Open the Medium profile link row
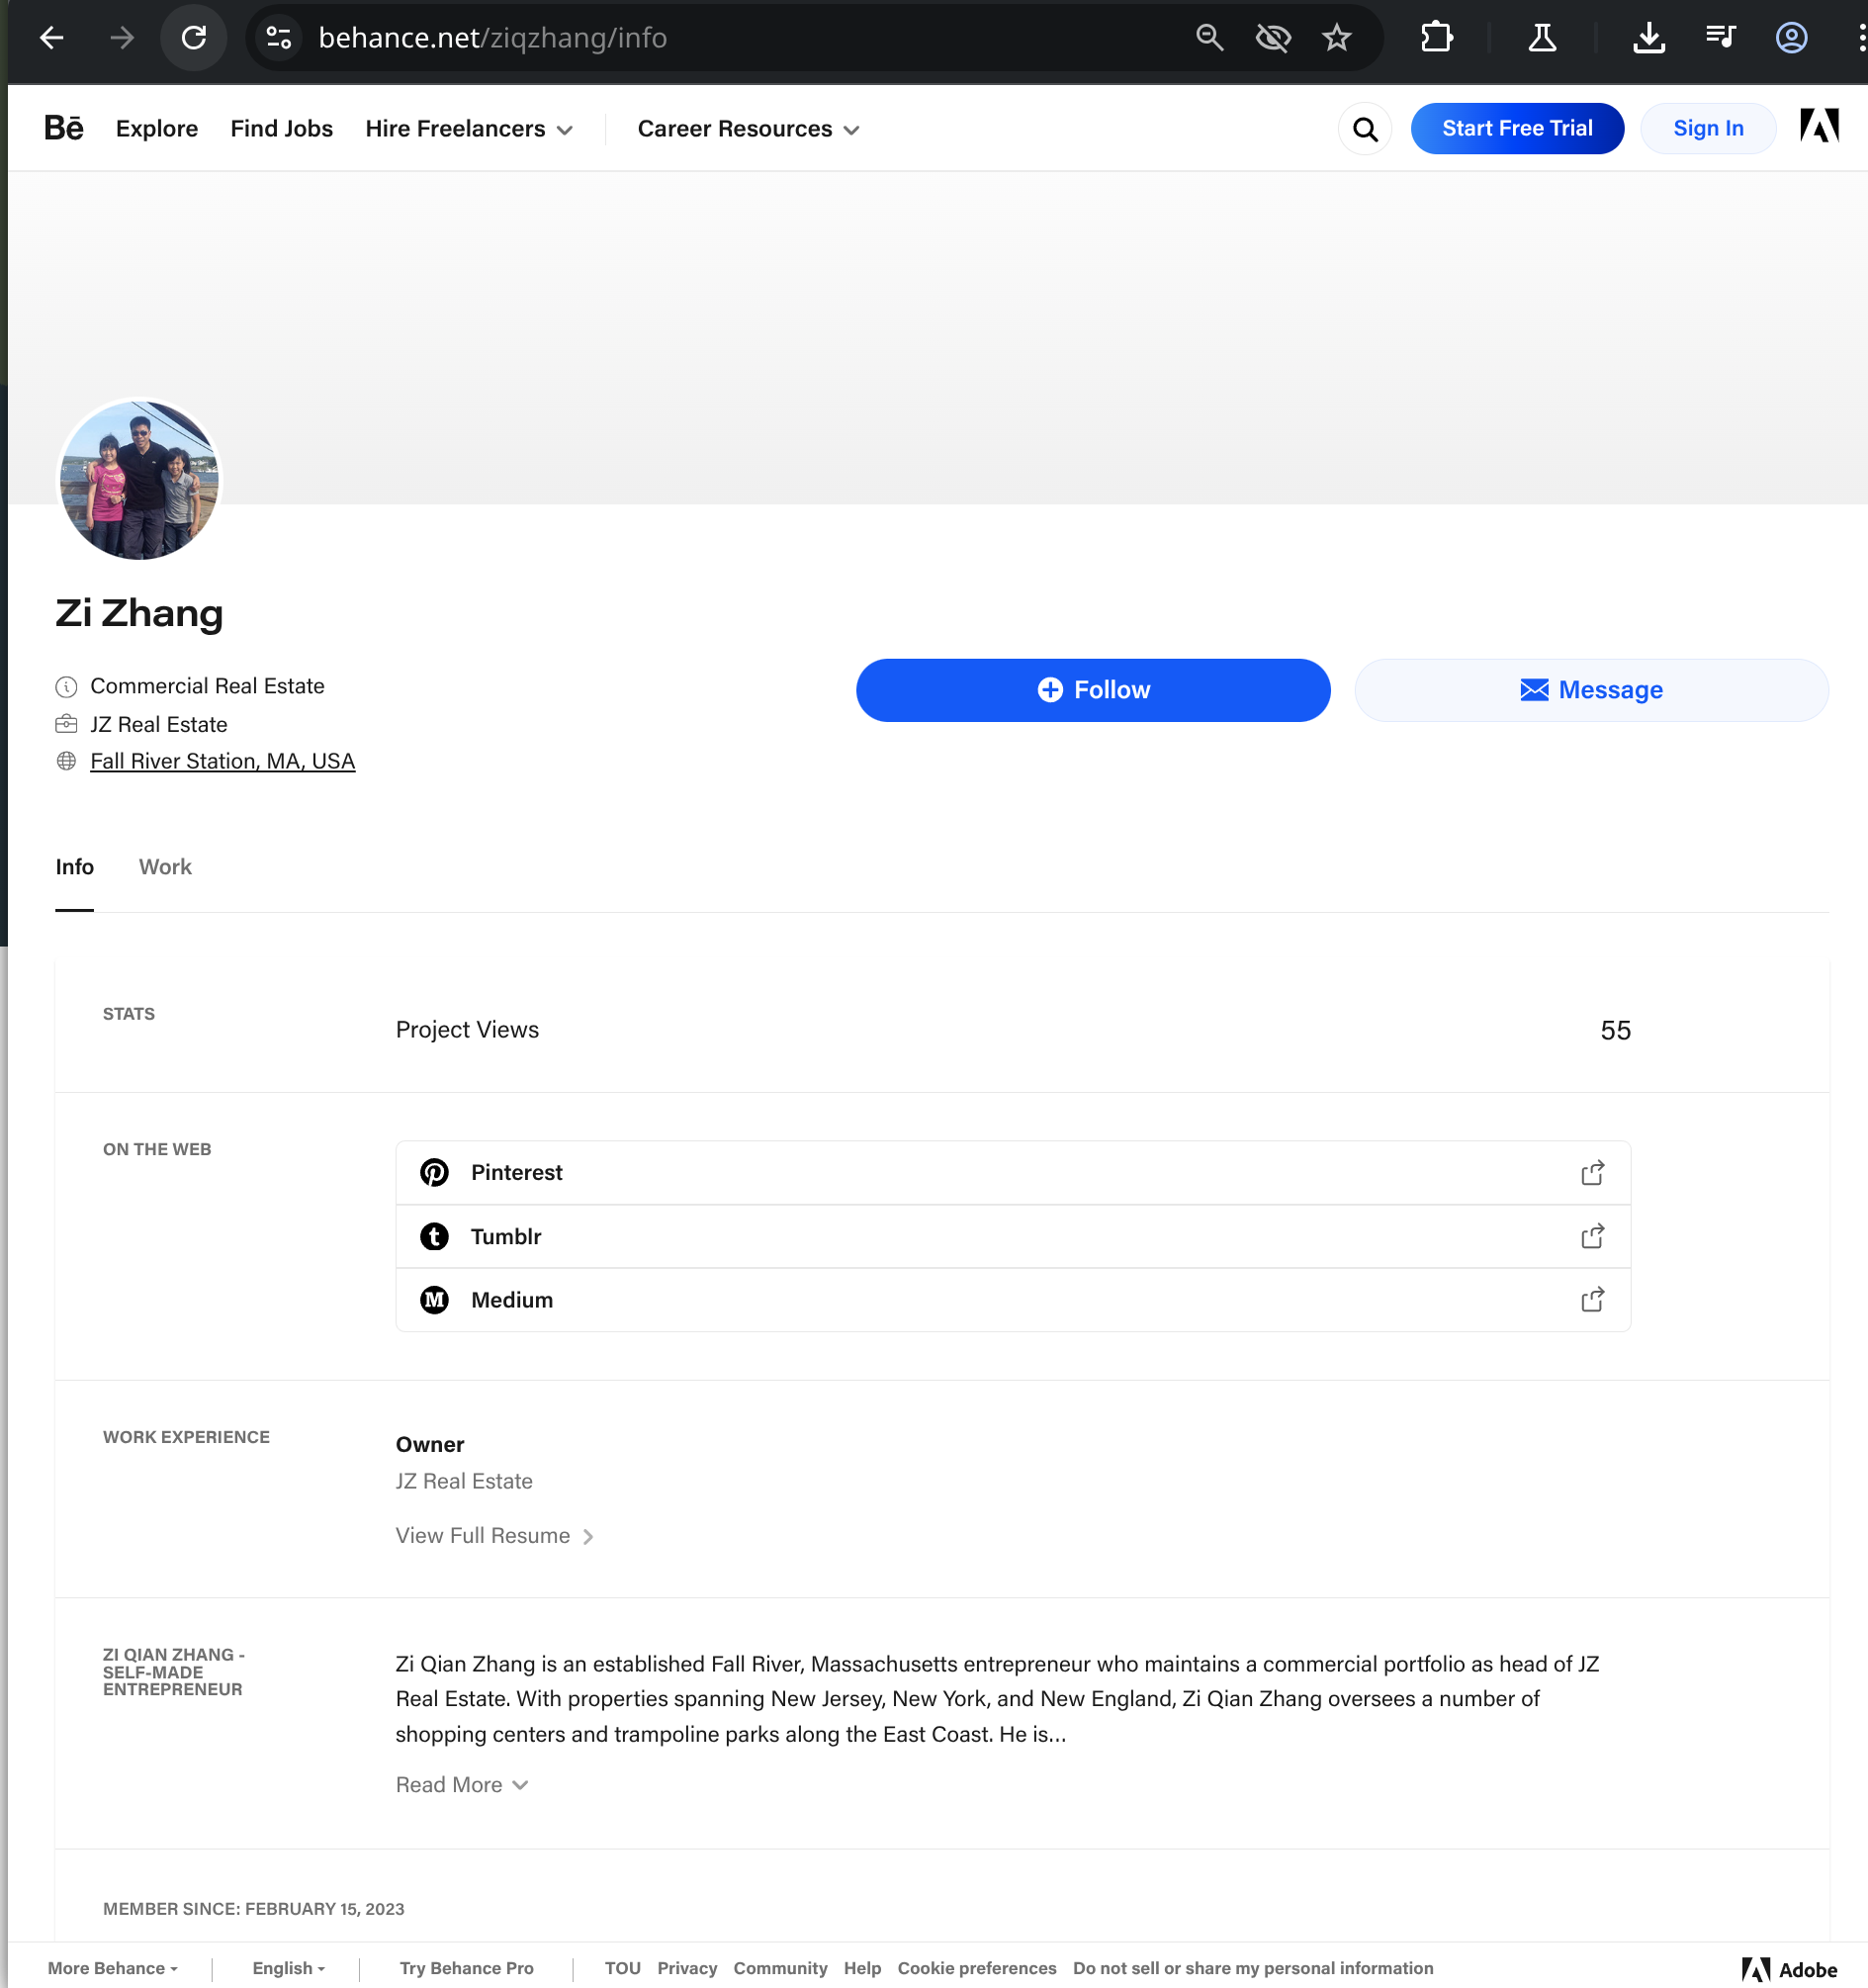Screen dimensions: 1868x1988 coord(1013,1300)
